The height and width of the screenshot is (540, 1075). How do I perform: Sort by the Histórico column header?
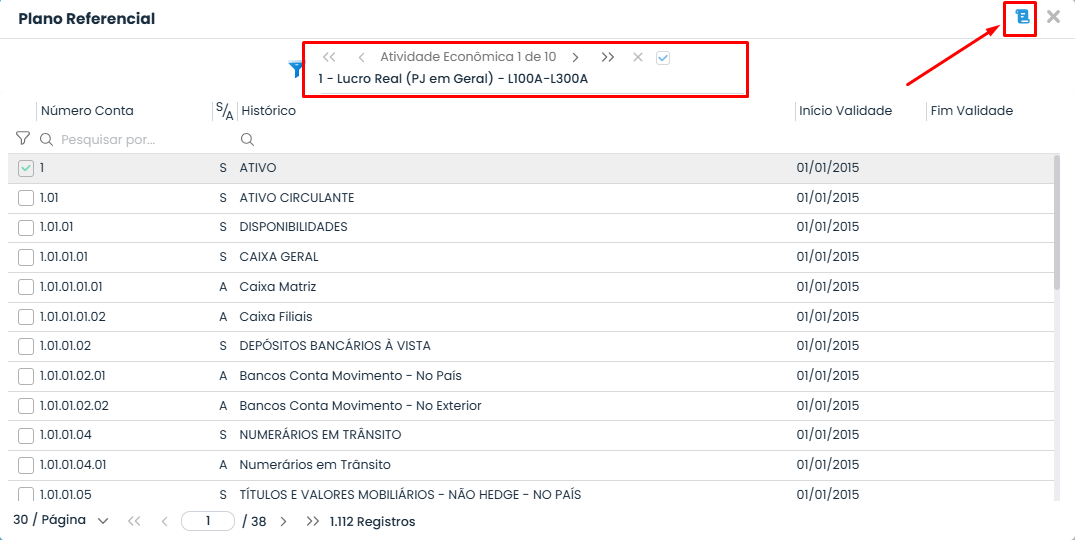(269, 110)
